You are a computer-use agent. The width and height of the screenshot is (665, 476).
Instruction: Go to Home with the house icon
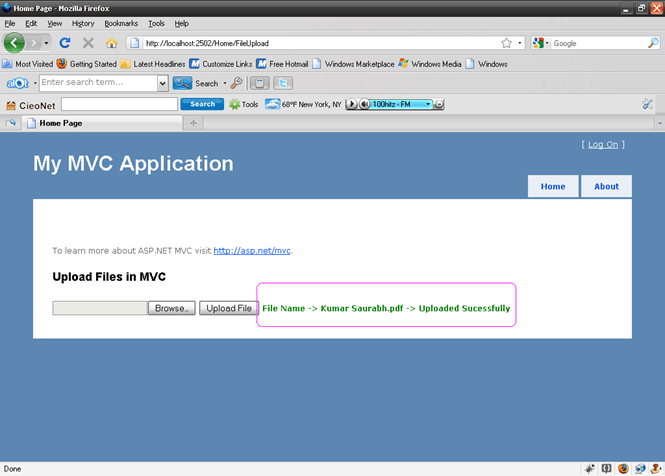[x=112, y=43]
